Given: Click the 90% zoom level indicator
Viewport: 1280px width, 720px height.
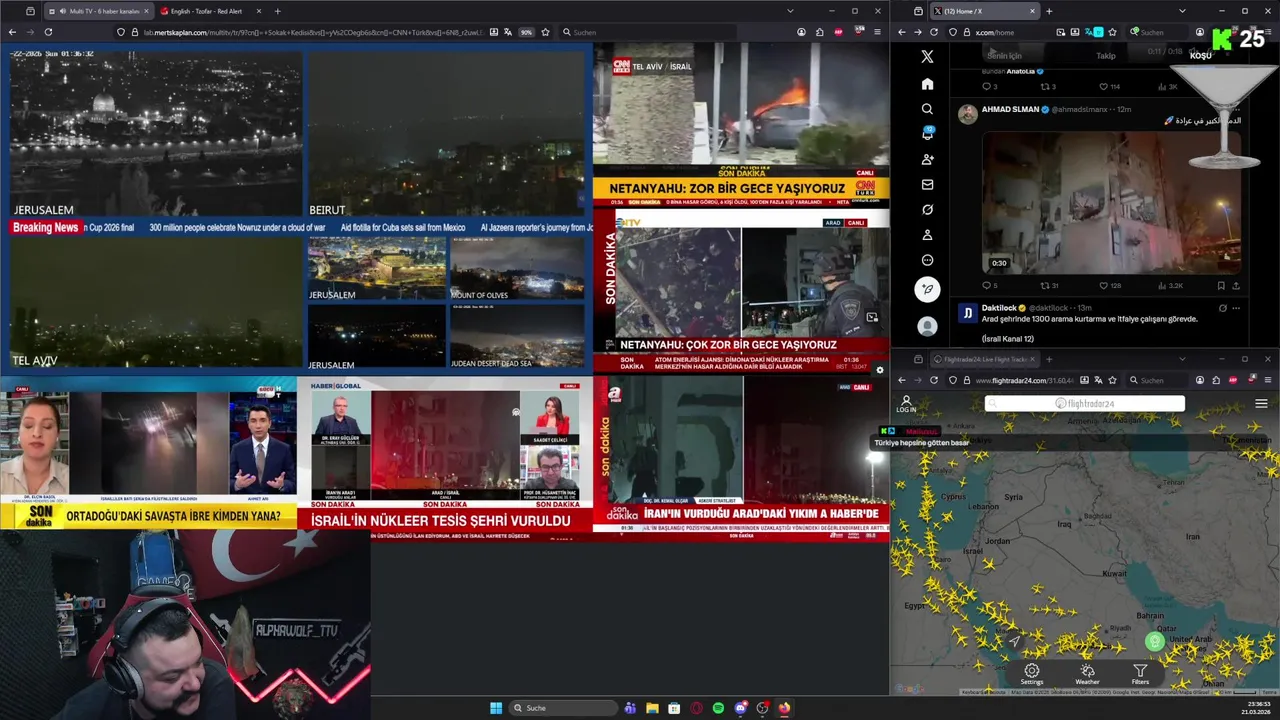Looking at the screenshot, I should [526, 32].
